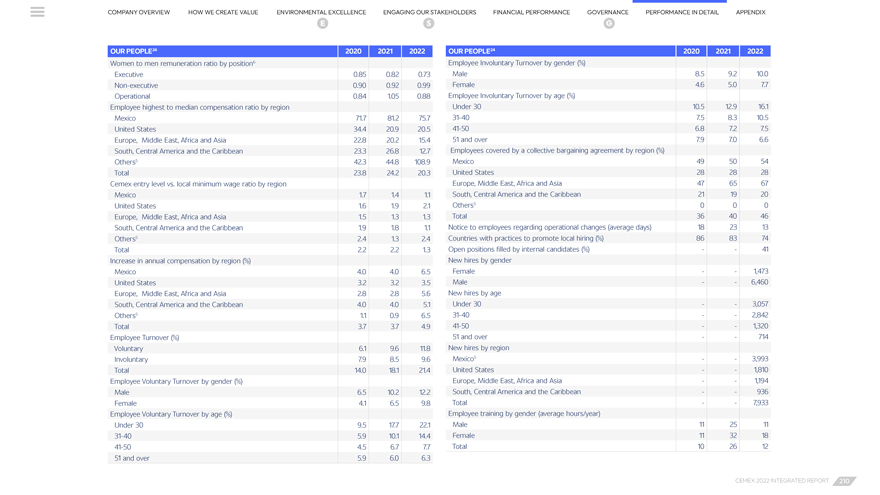Click the 7,933 total new hires value
This screenshot has height=495, width=880.
(x=760, y=403)
